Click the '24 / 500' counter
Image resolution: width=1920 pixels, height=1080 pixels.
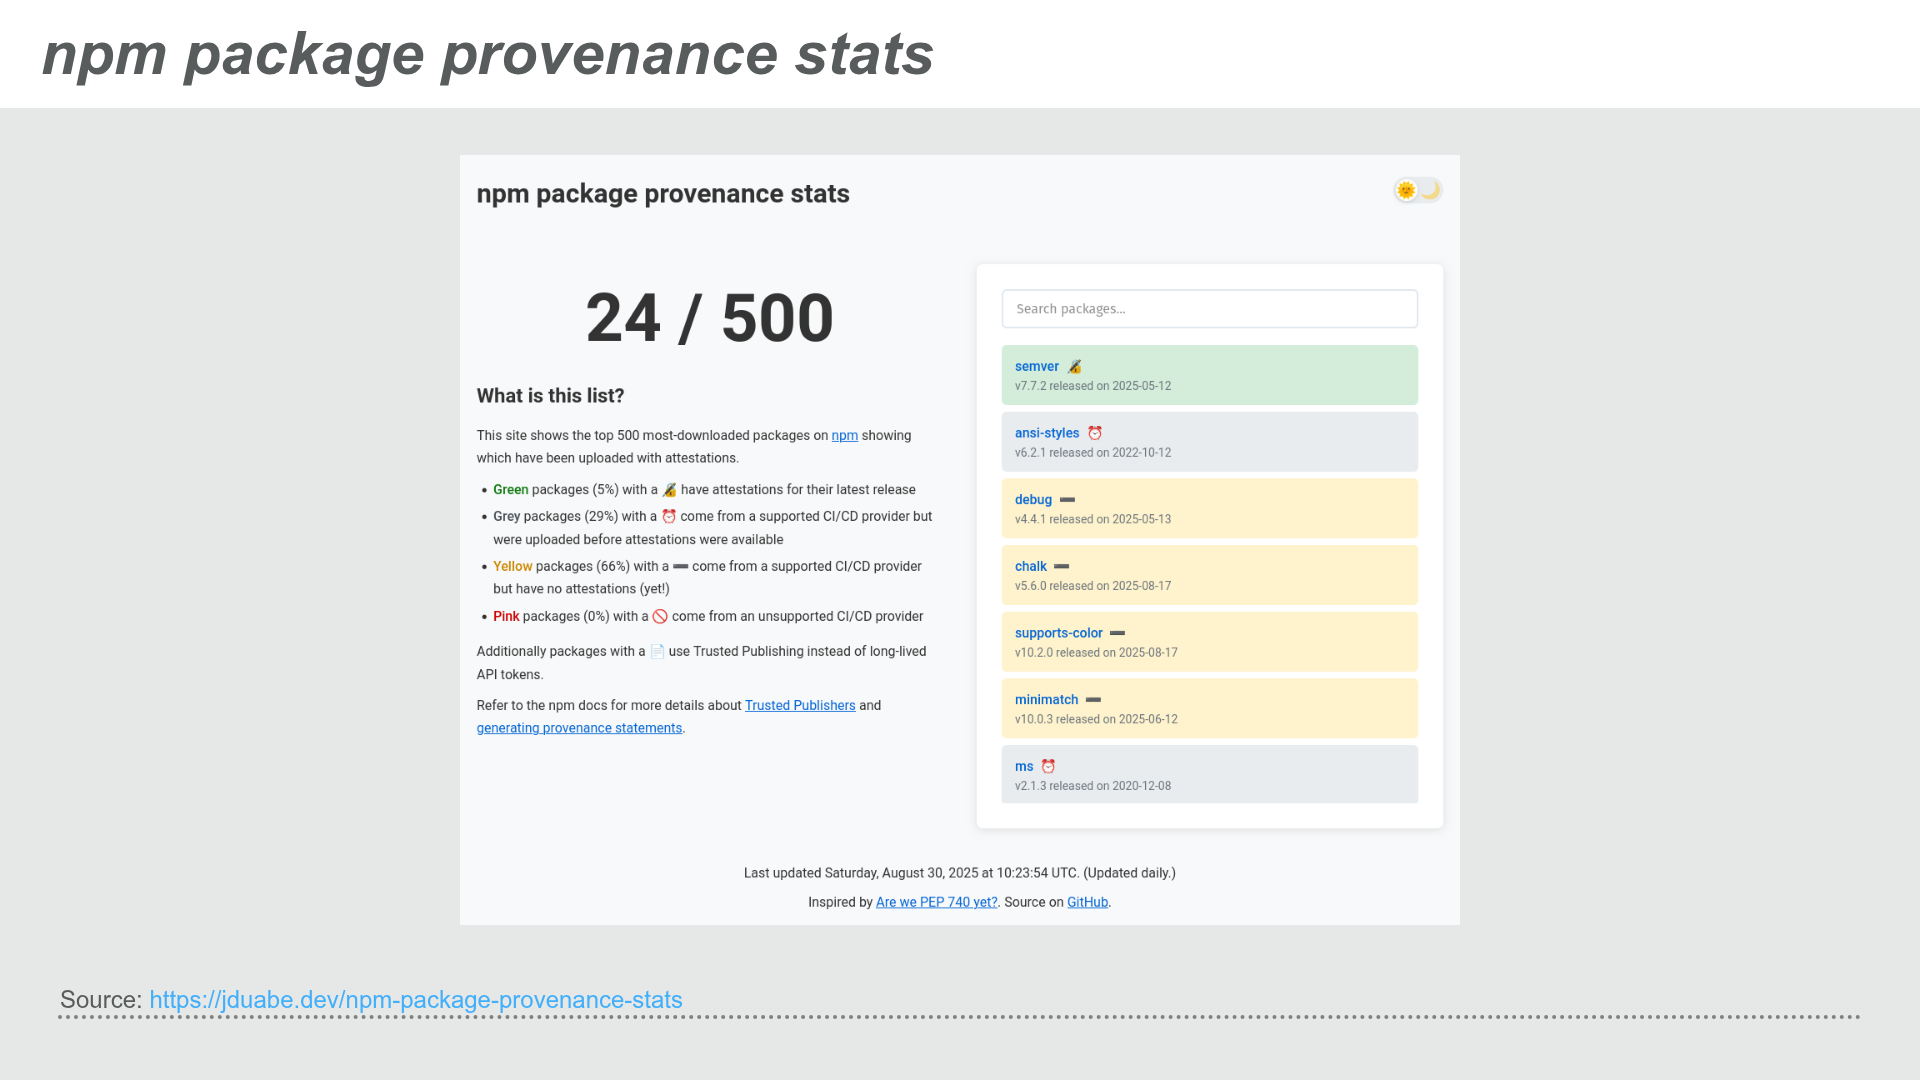click(x=709, y=318)
